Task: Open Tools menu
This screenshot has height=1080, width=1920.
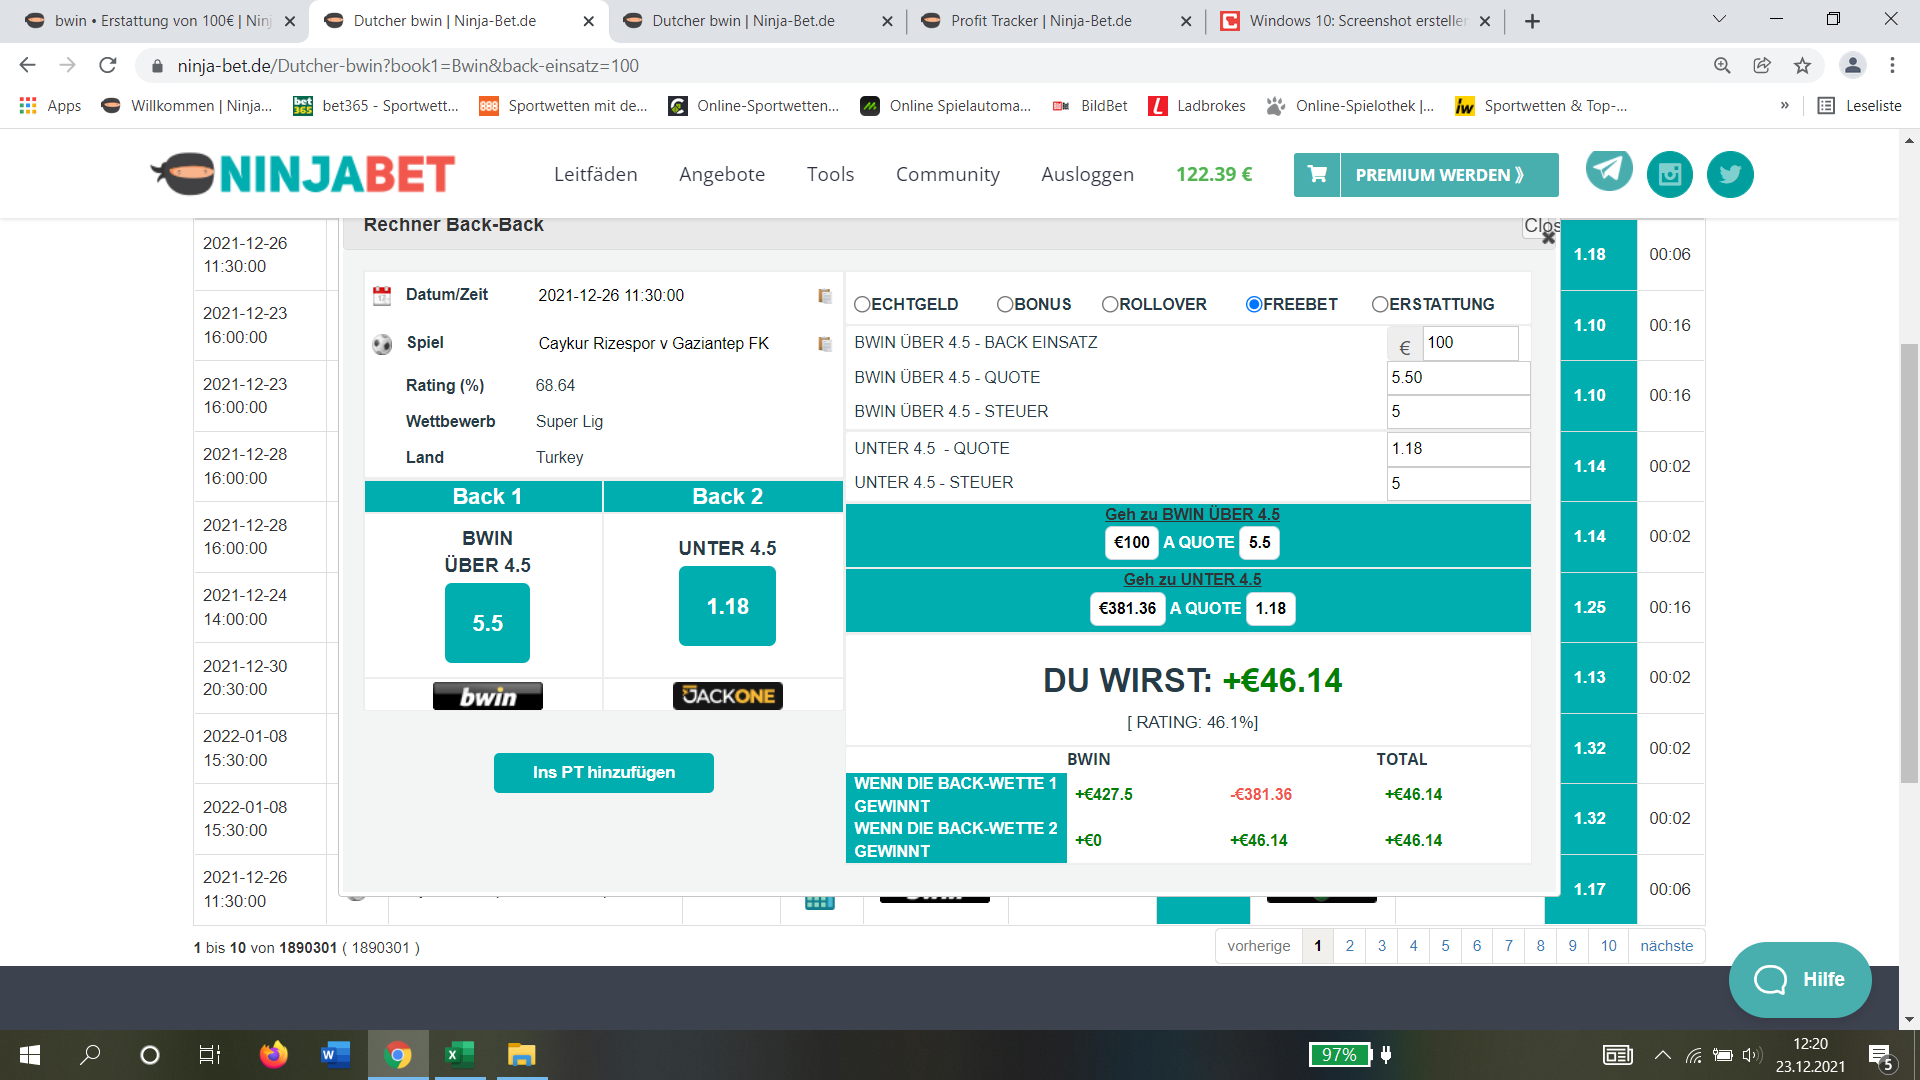Action: (x=831, y=174)
